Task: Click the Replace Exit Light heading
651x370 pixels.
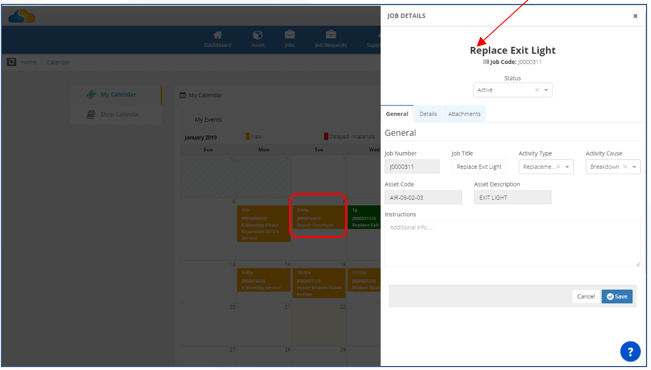Action: 512,50
